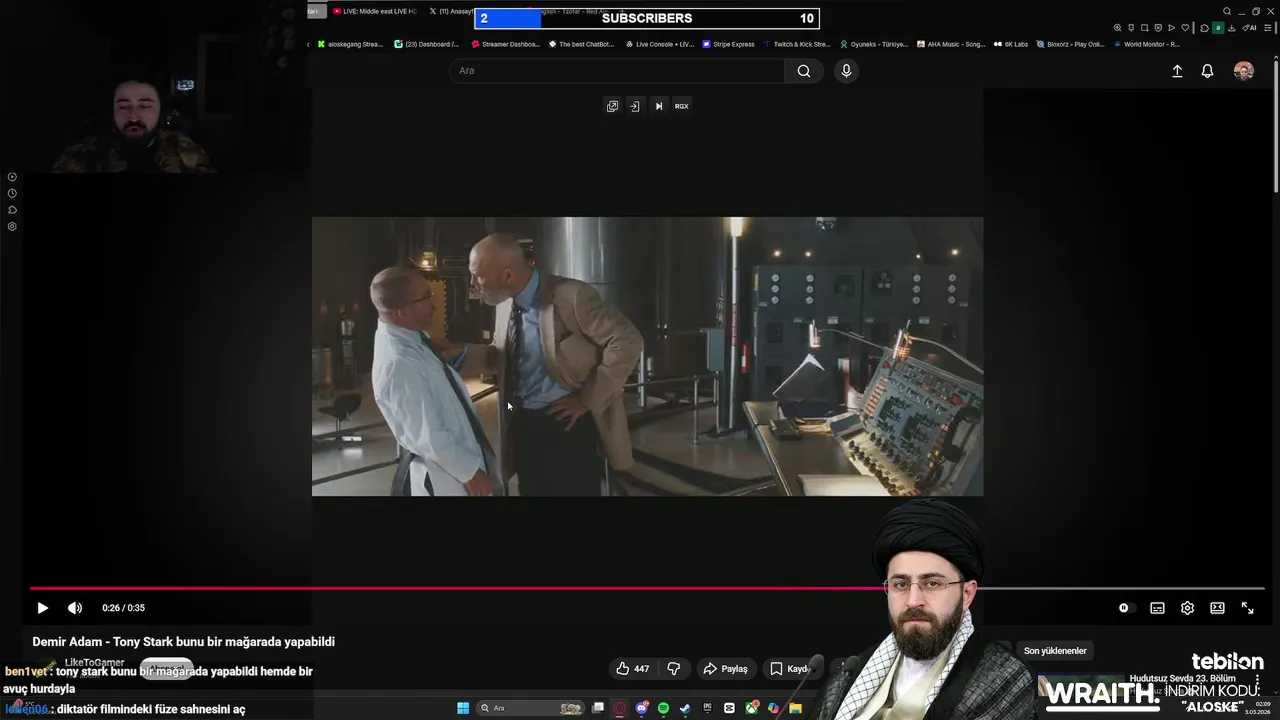Open the Windows Start menu
Screen dimensions: 1280x720
pyautogui.click(x=463, y=708)
